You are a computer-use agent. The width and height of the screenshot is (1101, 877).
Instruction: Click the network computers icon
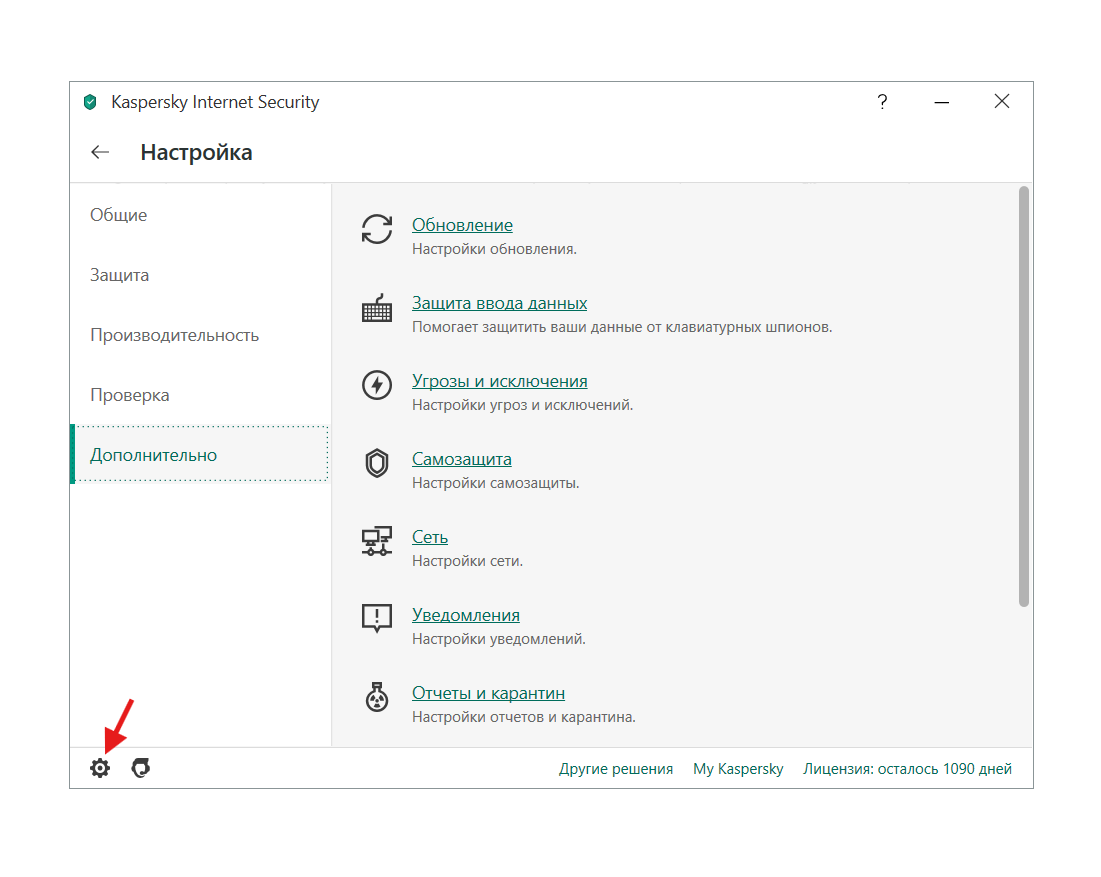[377, 541]
